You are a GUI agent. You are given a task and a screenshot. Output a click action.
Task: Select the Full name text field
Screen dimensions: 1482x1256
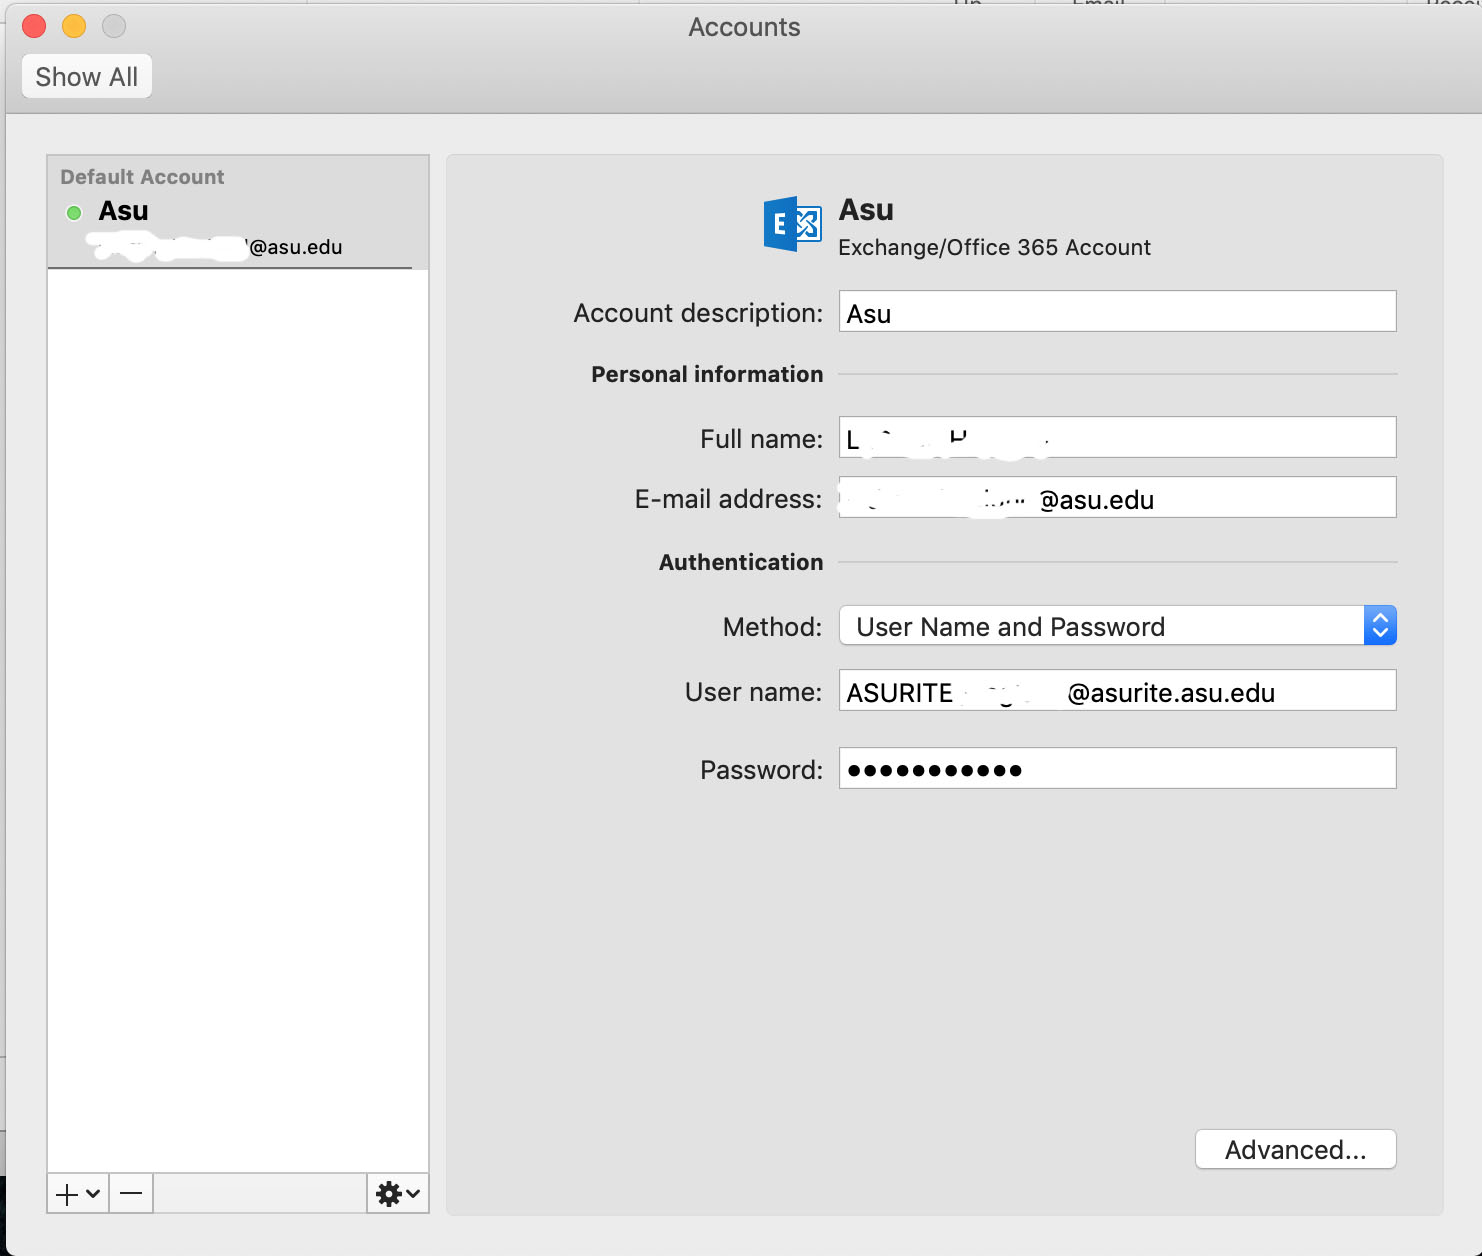coord(1115,437)
